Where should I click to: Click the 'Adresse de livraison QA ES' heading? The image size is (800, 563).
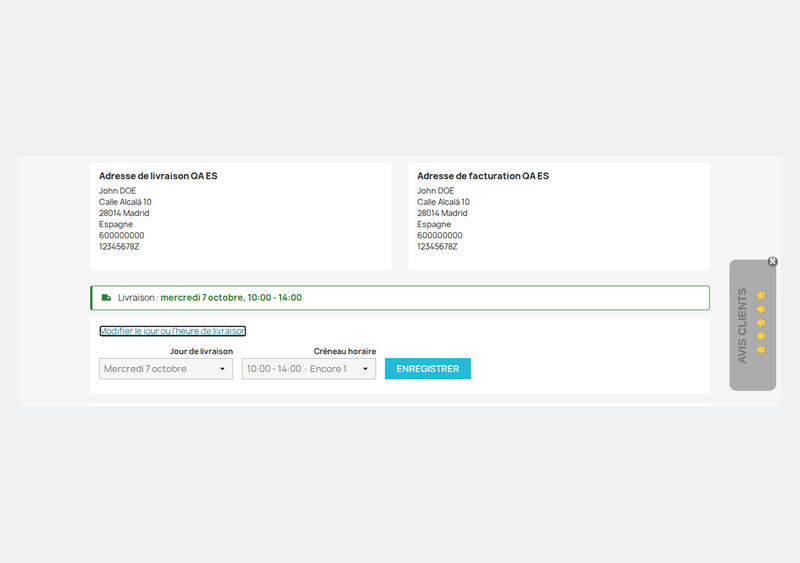158,176
